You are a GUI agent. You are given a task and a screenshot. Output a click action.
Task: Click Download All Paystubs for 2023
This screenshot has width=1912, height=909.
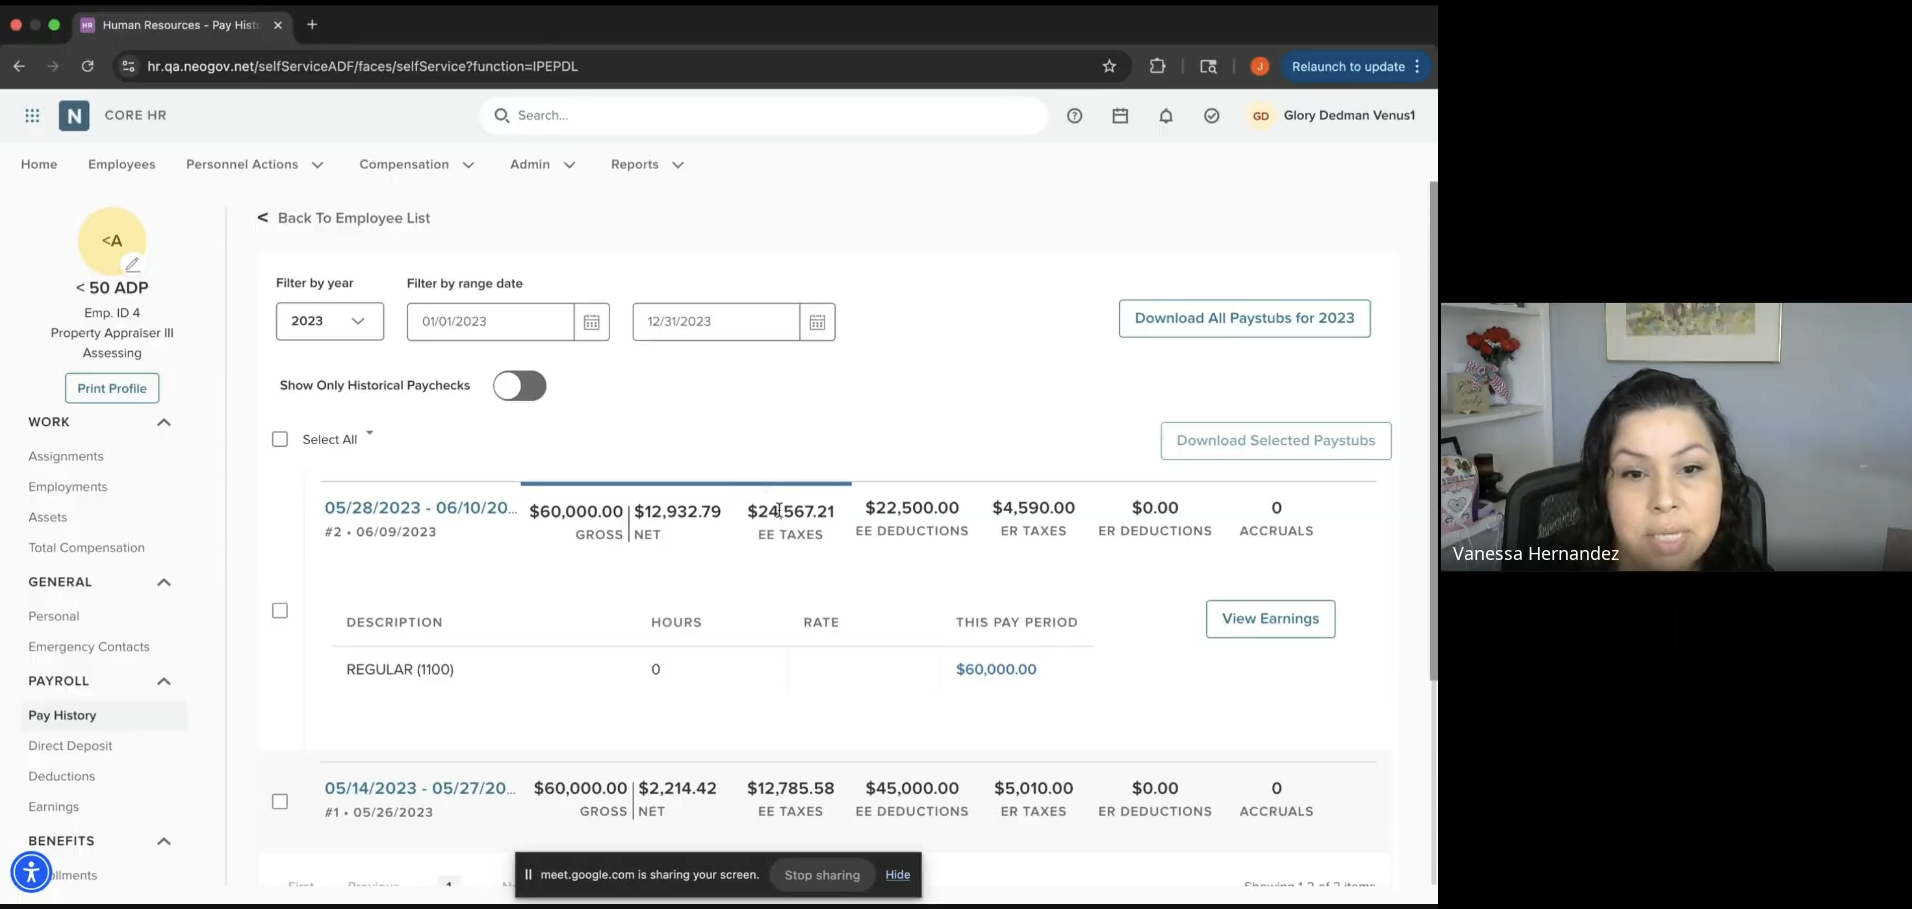1244,318
